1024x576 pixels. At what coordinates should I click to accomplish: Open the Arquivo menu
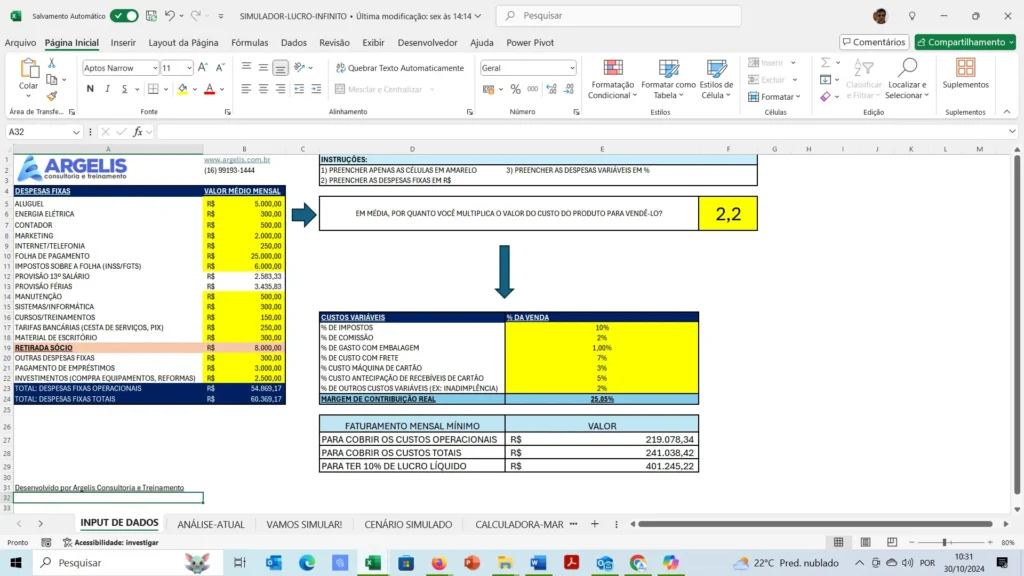pos(20,42)
